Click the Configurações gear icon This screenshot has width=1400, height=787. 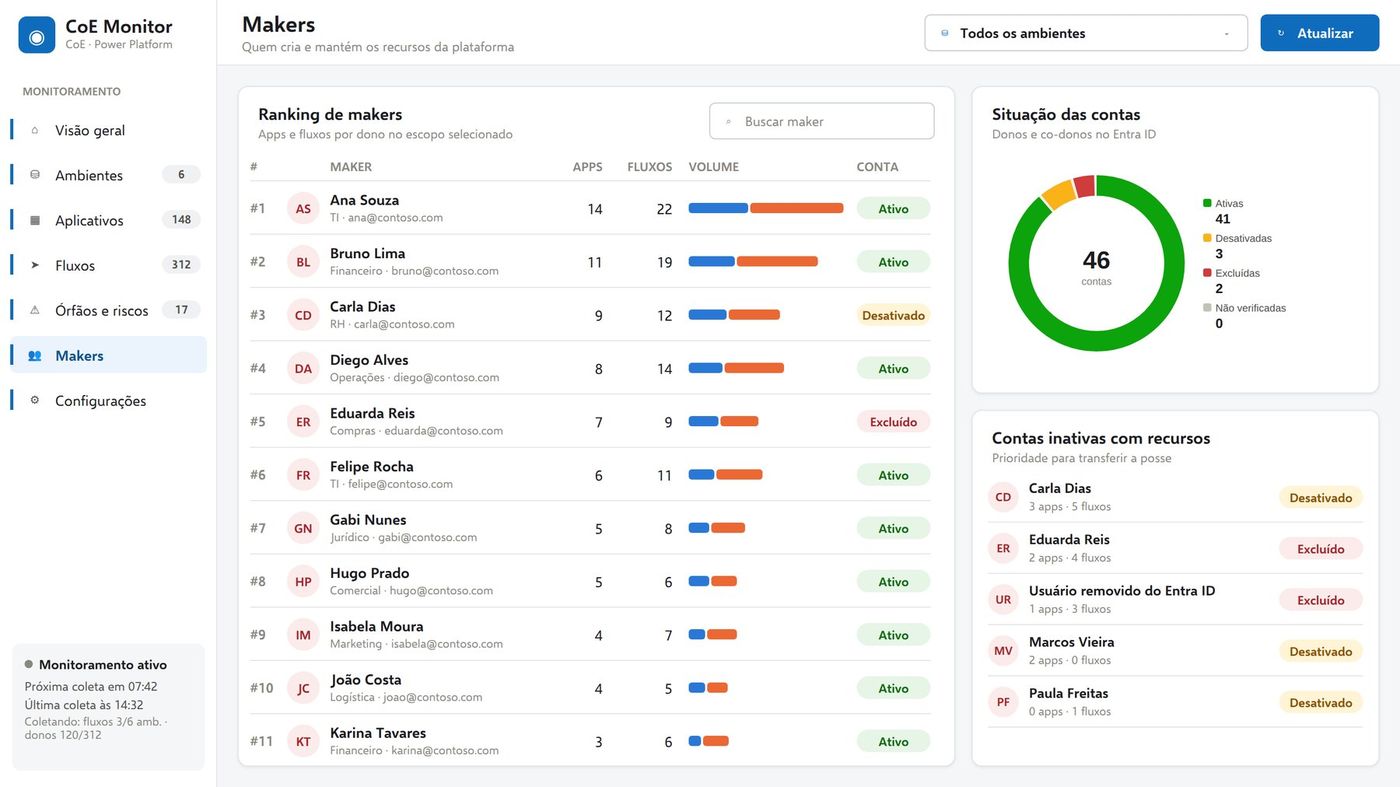pos(35,400)
